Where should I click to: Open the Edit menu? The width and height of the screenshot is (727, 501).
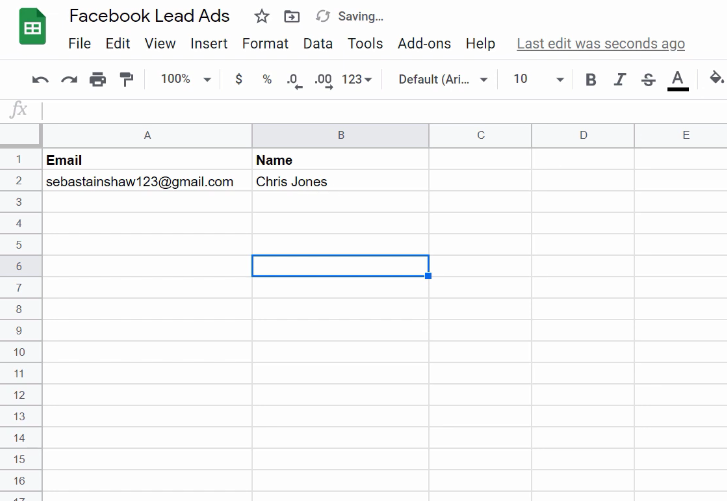[x=118, y=44]
